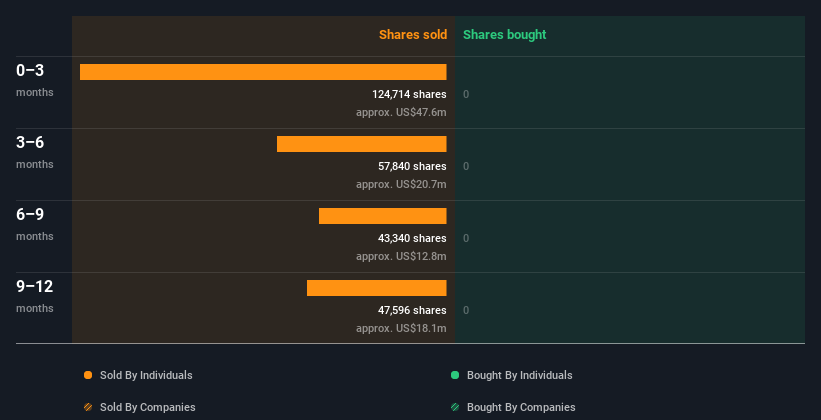Viewport: 821px width, 420px height.
Task: Click the shares bought 0 in 0–3 months row
Action: [466, 94]
